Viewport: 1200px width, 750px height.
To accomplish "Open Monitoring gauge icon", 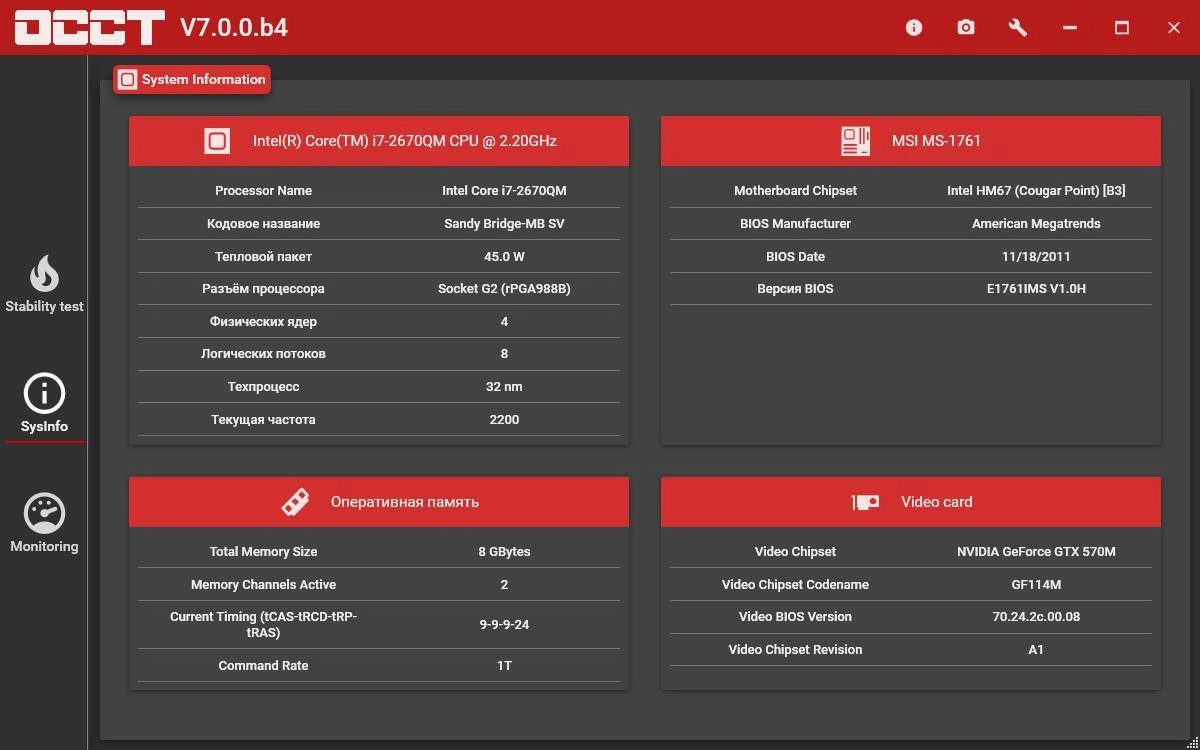I will tap(44, 513).
